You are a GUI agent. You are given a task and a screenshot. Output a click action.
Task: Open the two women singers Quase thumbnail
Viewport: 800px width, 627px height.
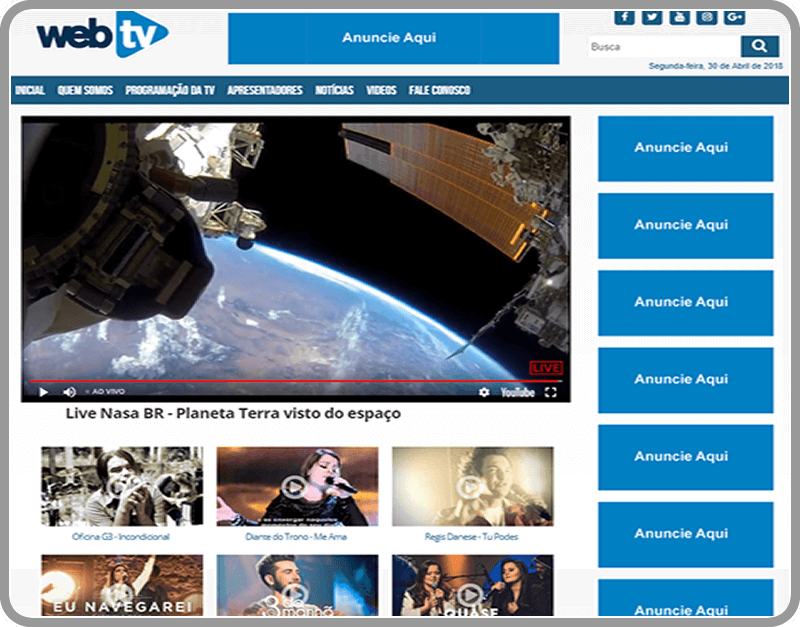click(472, 585)
